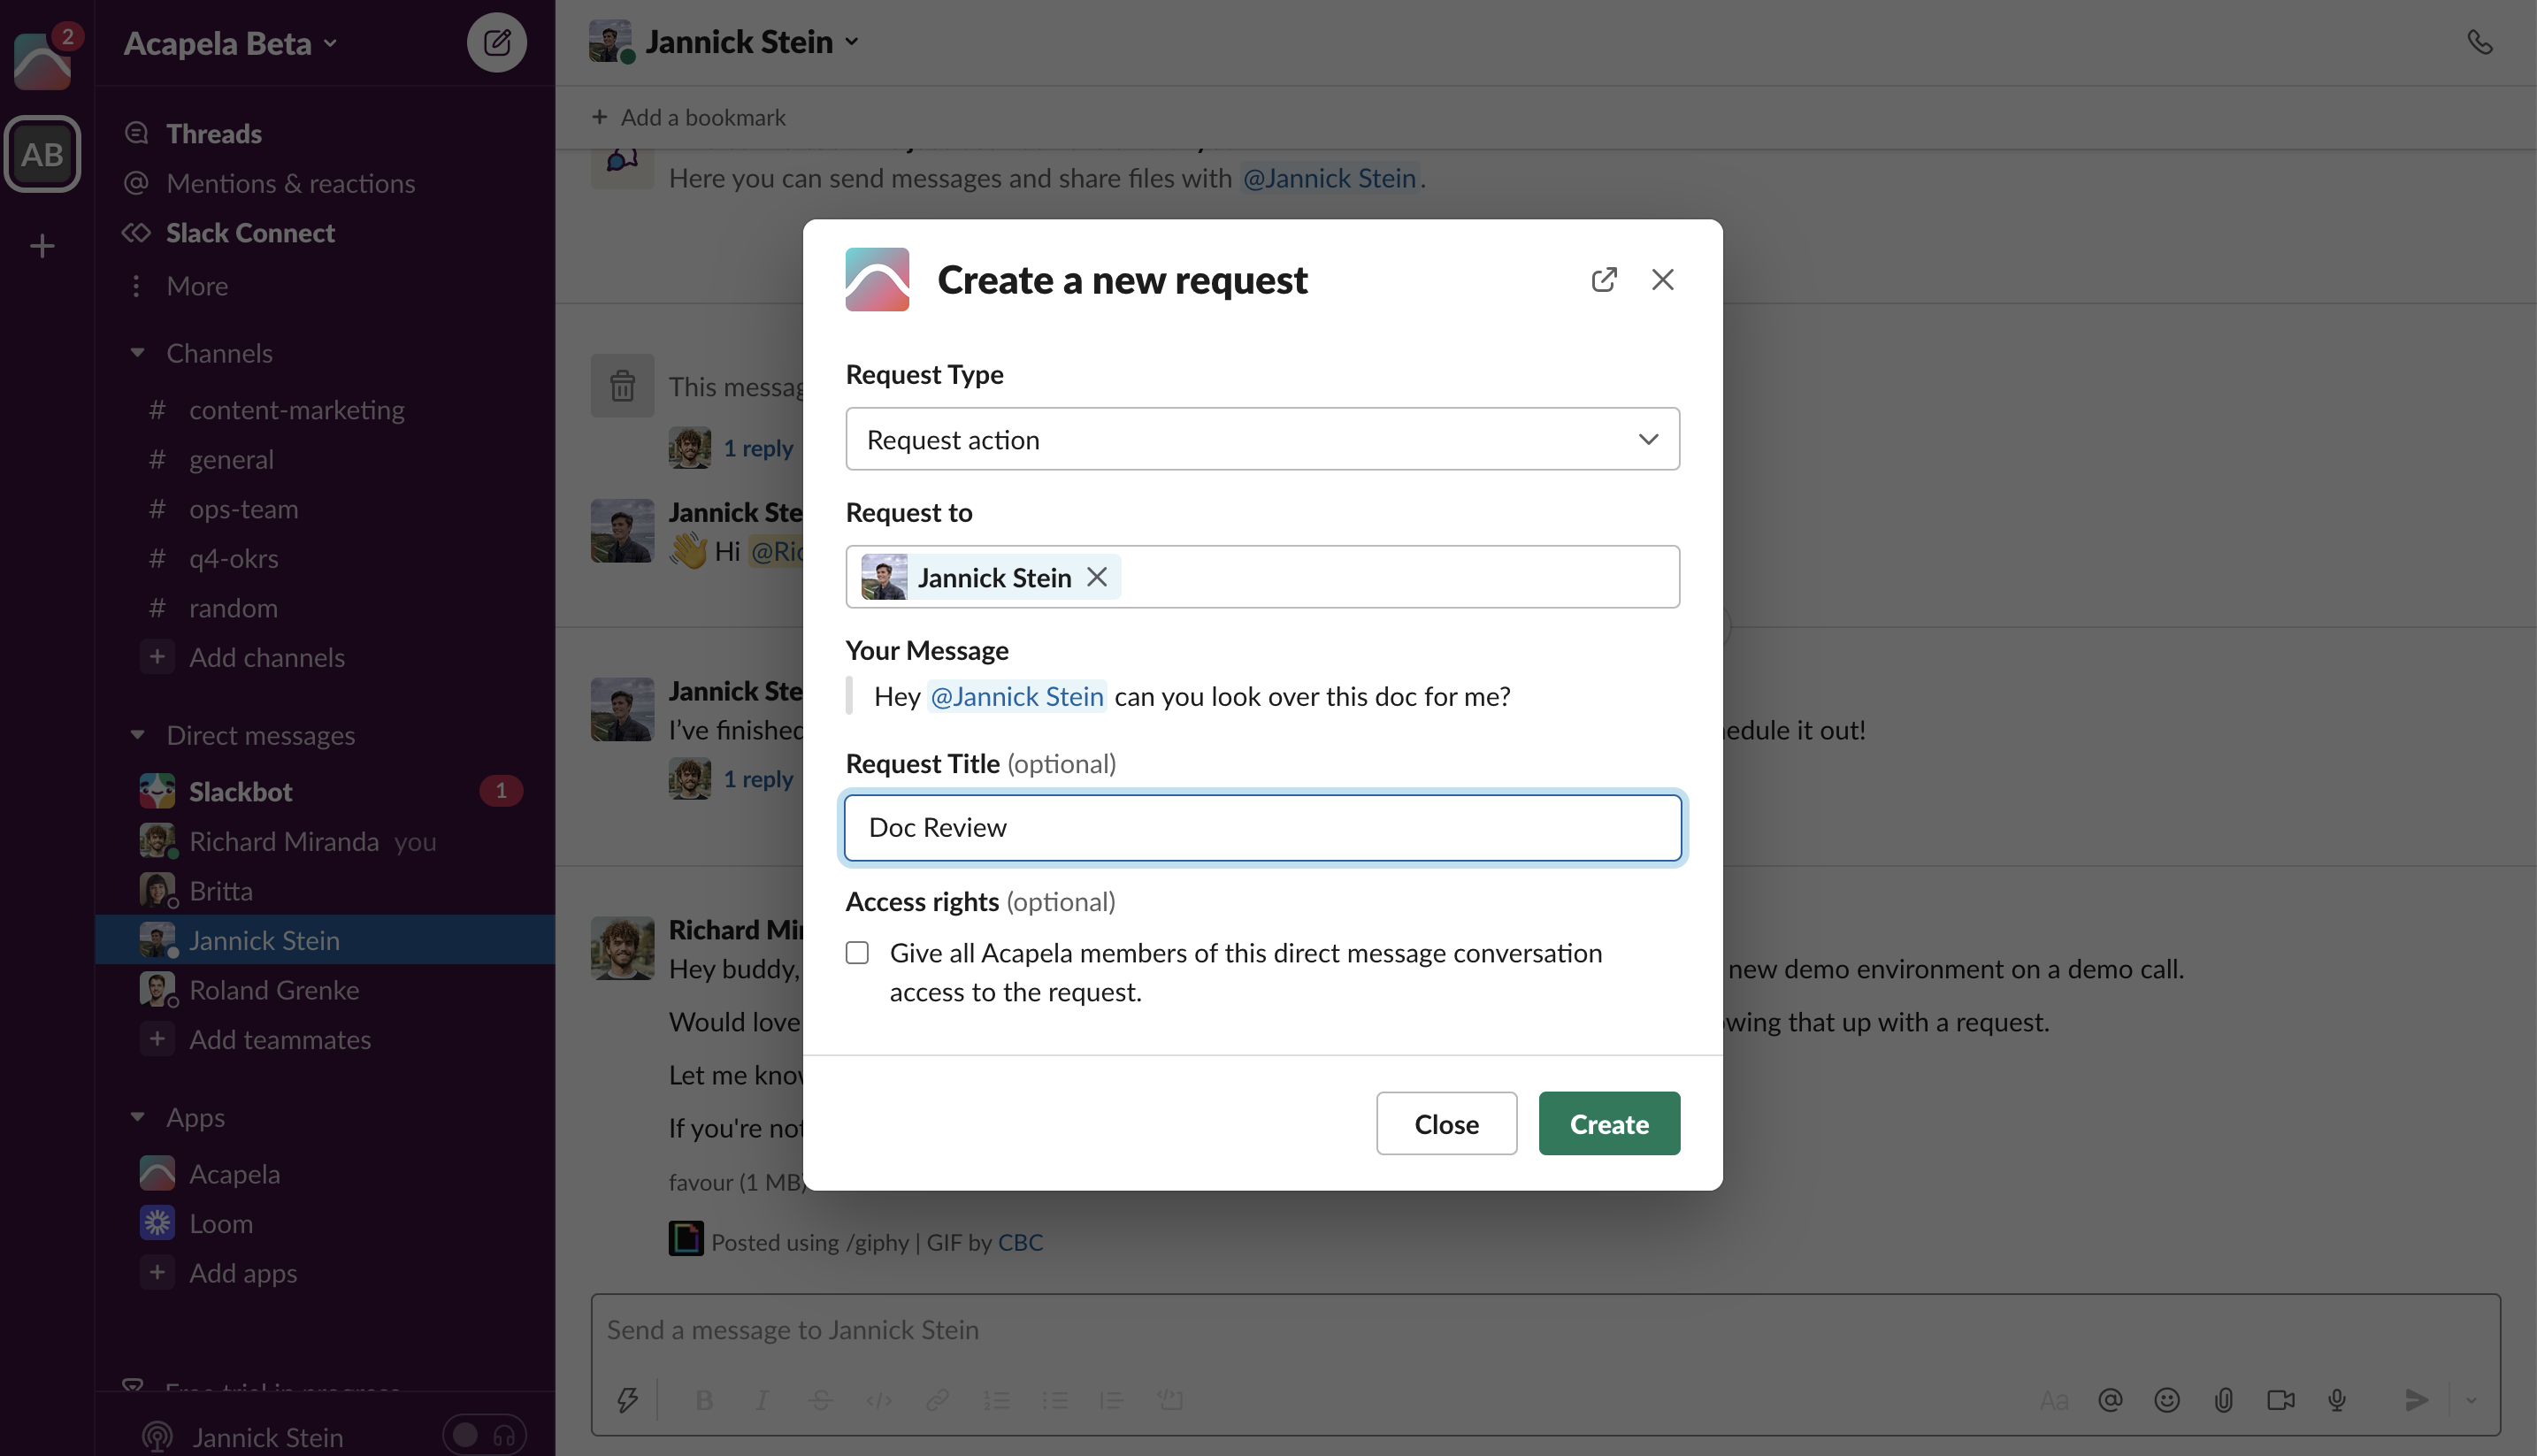Enable access rights checkbox for members
The image size is (2537, 1456).
click(x=857, y=953)
